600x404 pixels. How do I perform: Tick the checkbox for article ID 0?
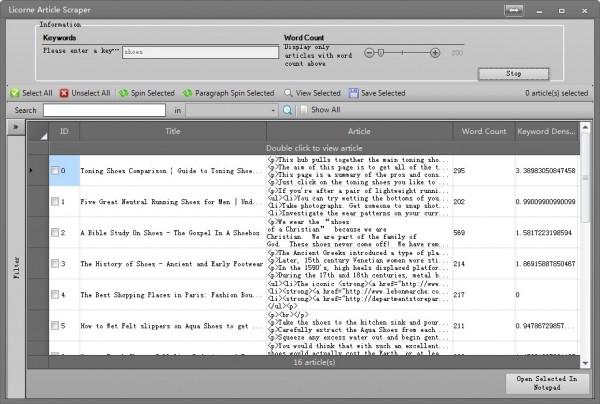[x=55, y=171]
